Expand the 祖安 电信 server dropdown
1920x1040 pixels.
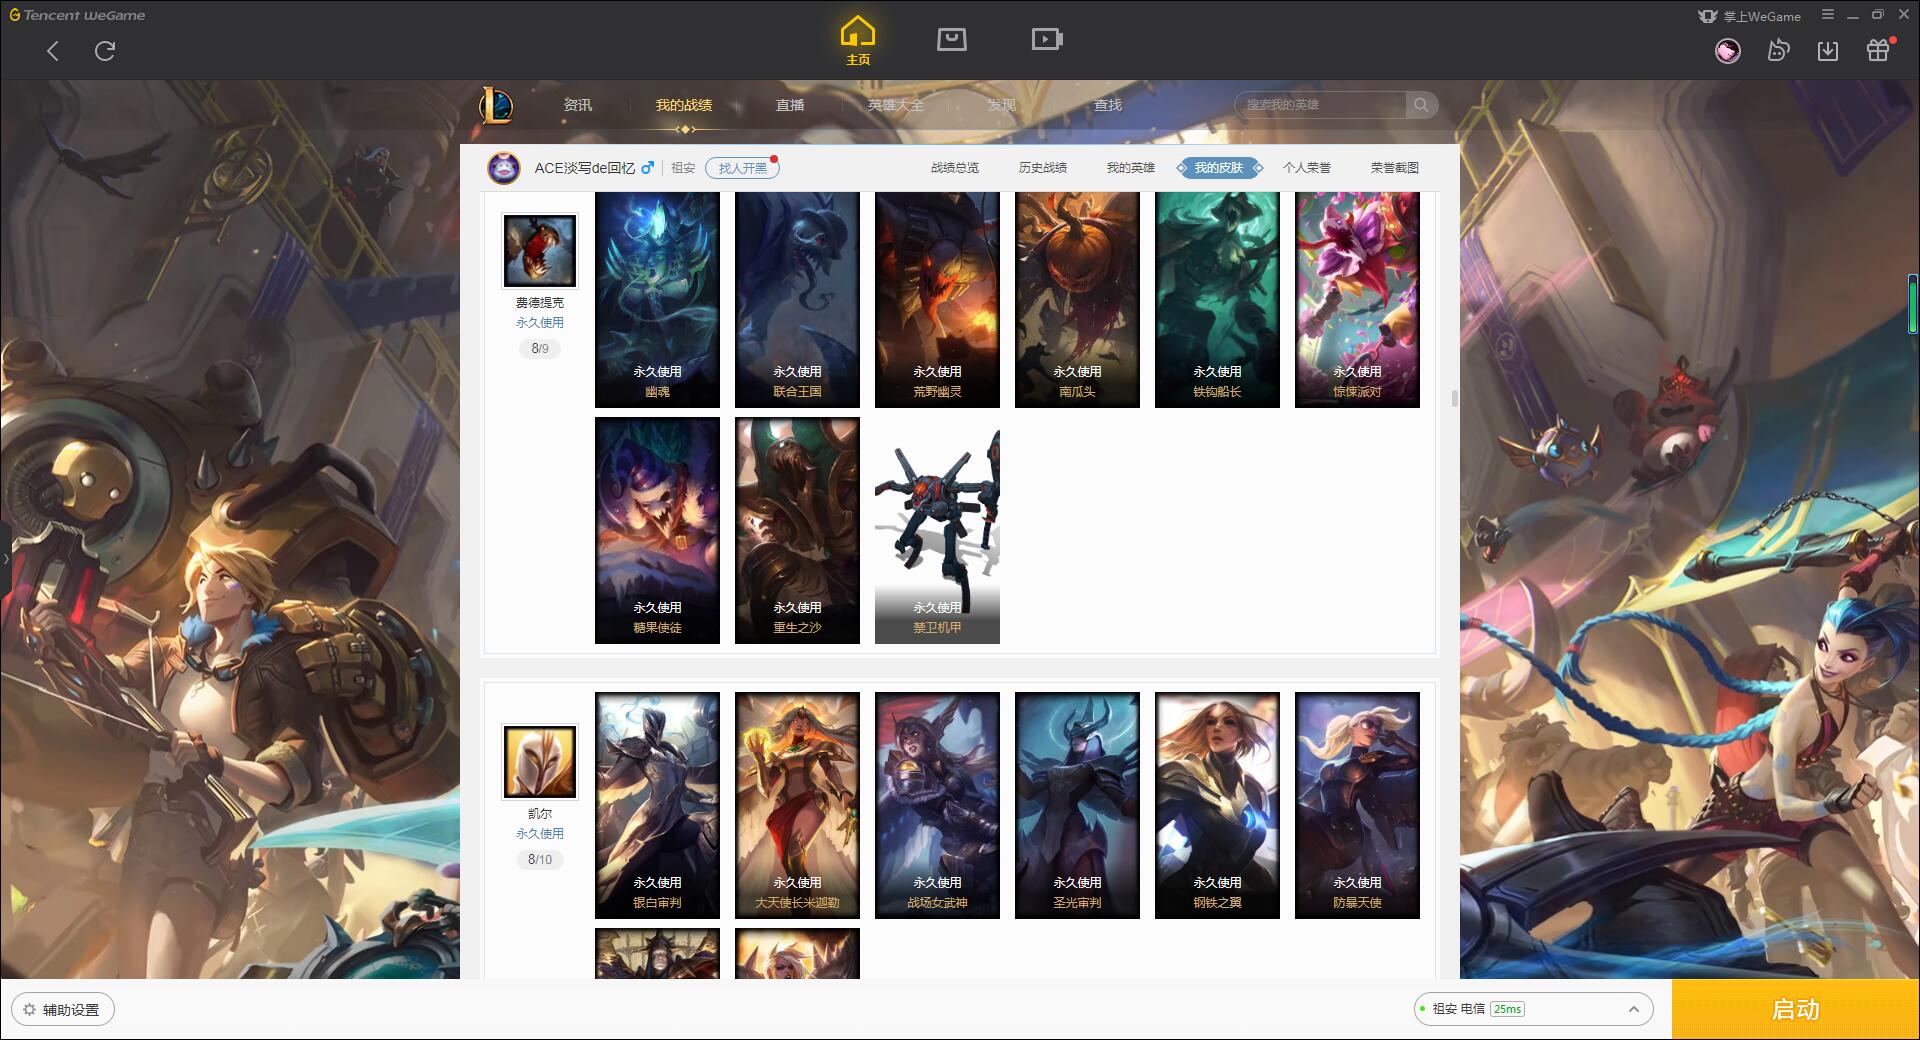click(1533, 1009)
